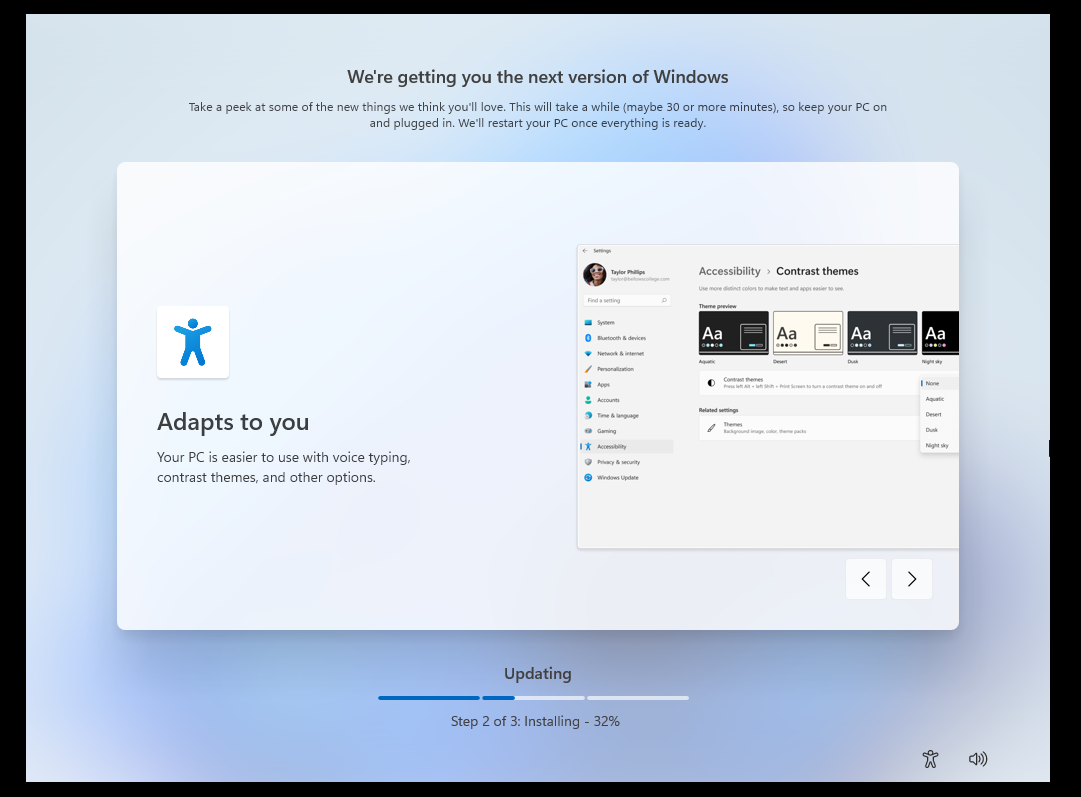Click the Desert theme preview thumbnail
The width and height of the screenshot is (1081, 797).
[808, 333]
